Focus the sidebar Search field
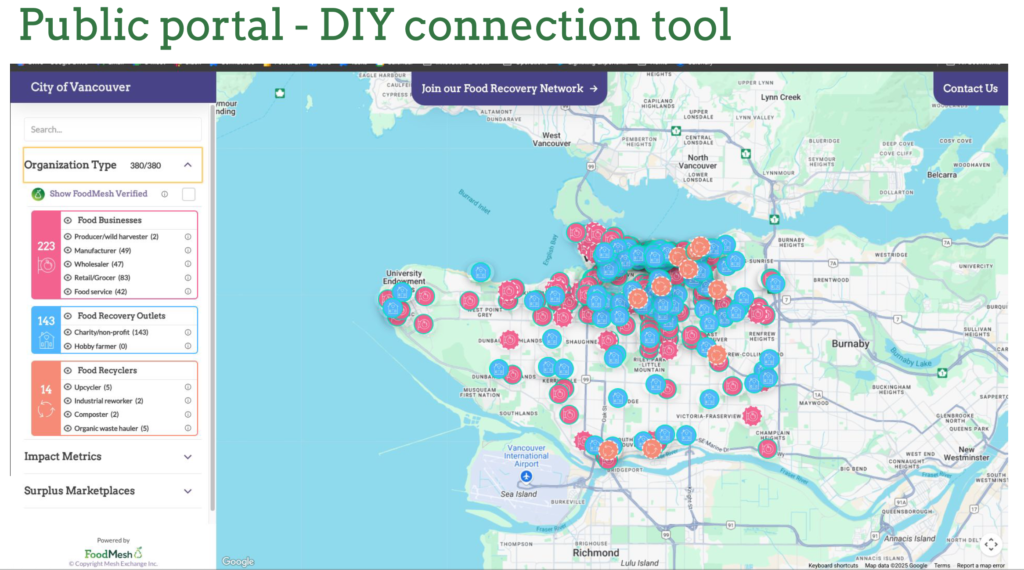The image size is (1024, 570). pyautogui.click(x=112, y=129)
